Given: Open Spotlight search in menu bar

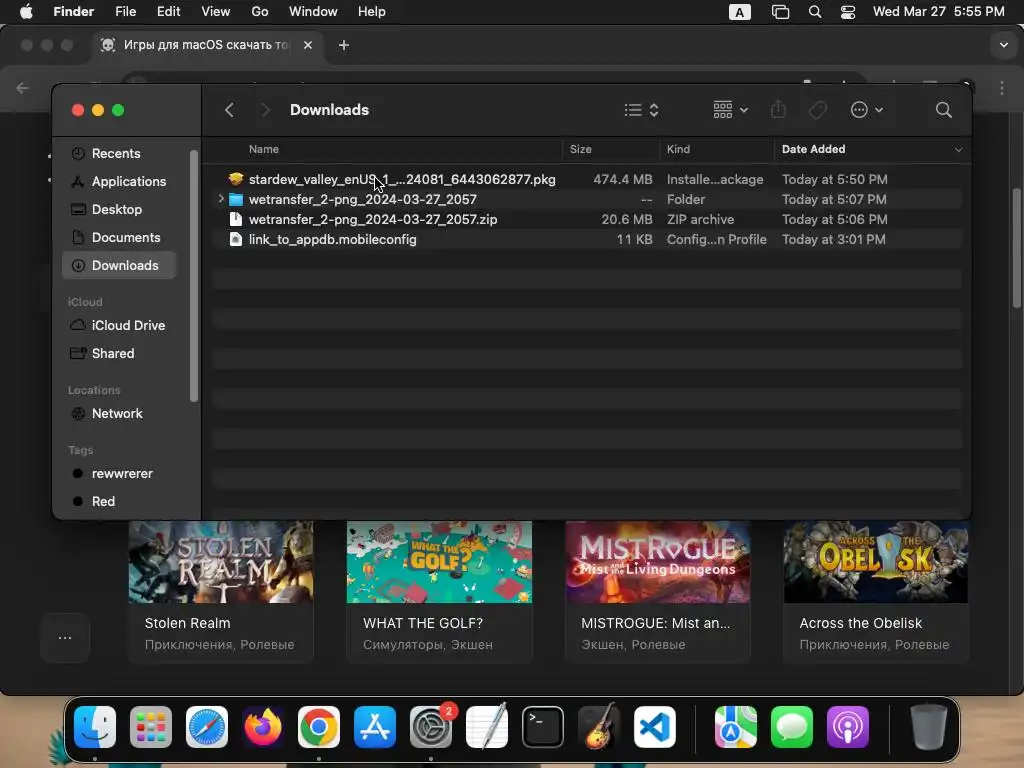Looking at the screenshot, I should (814, 12).
